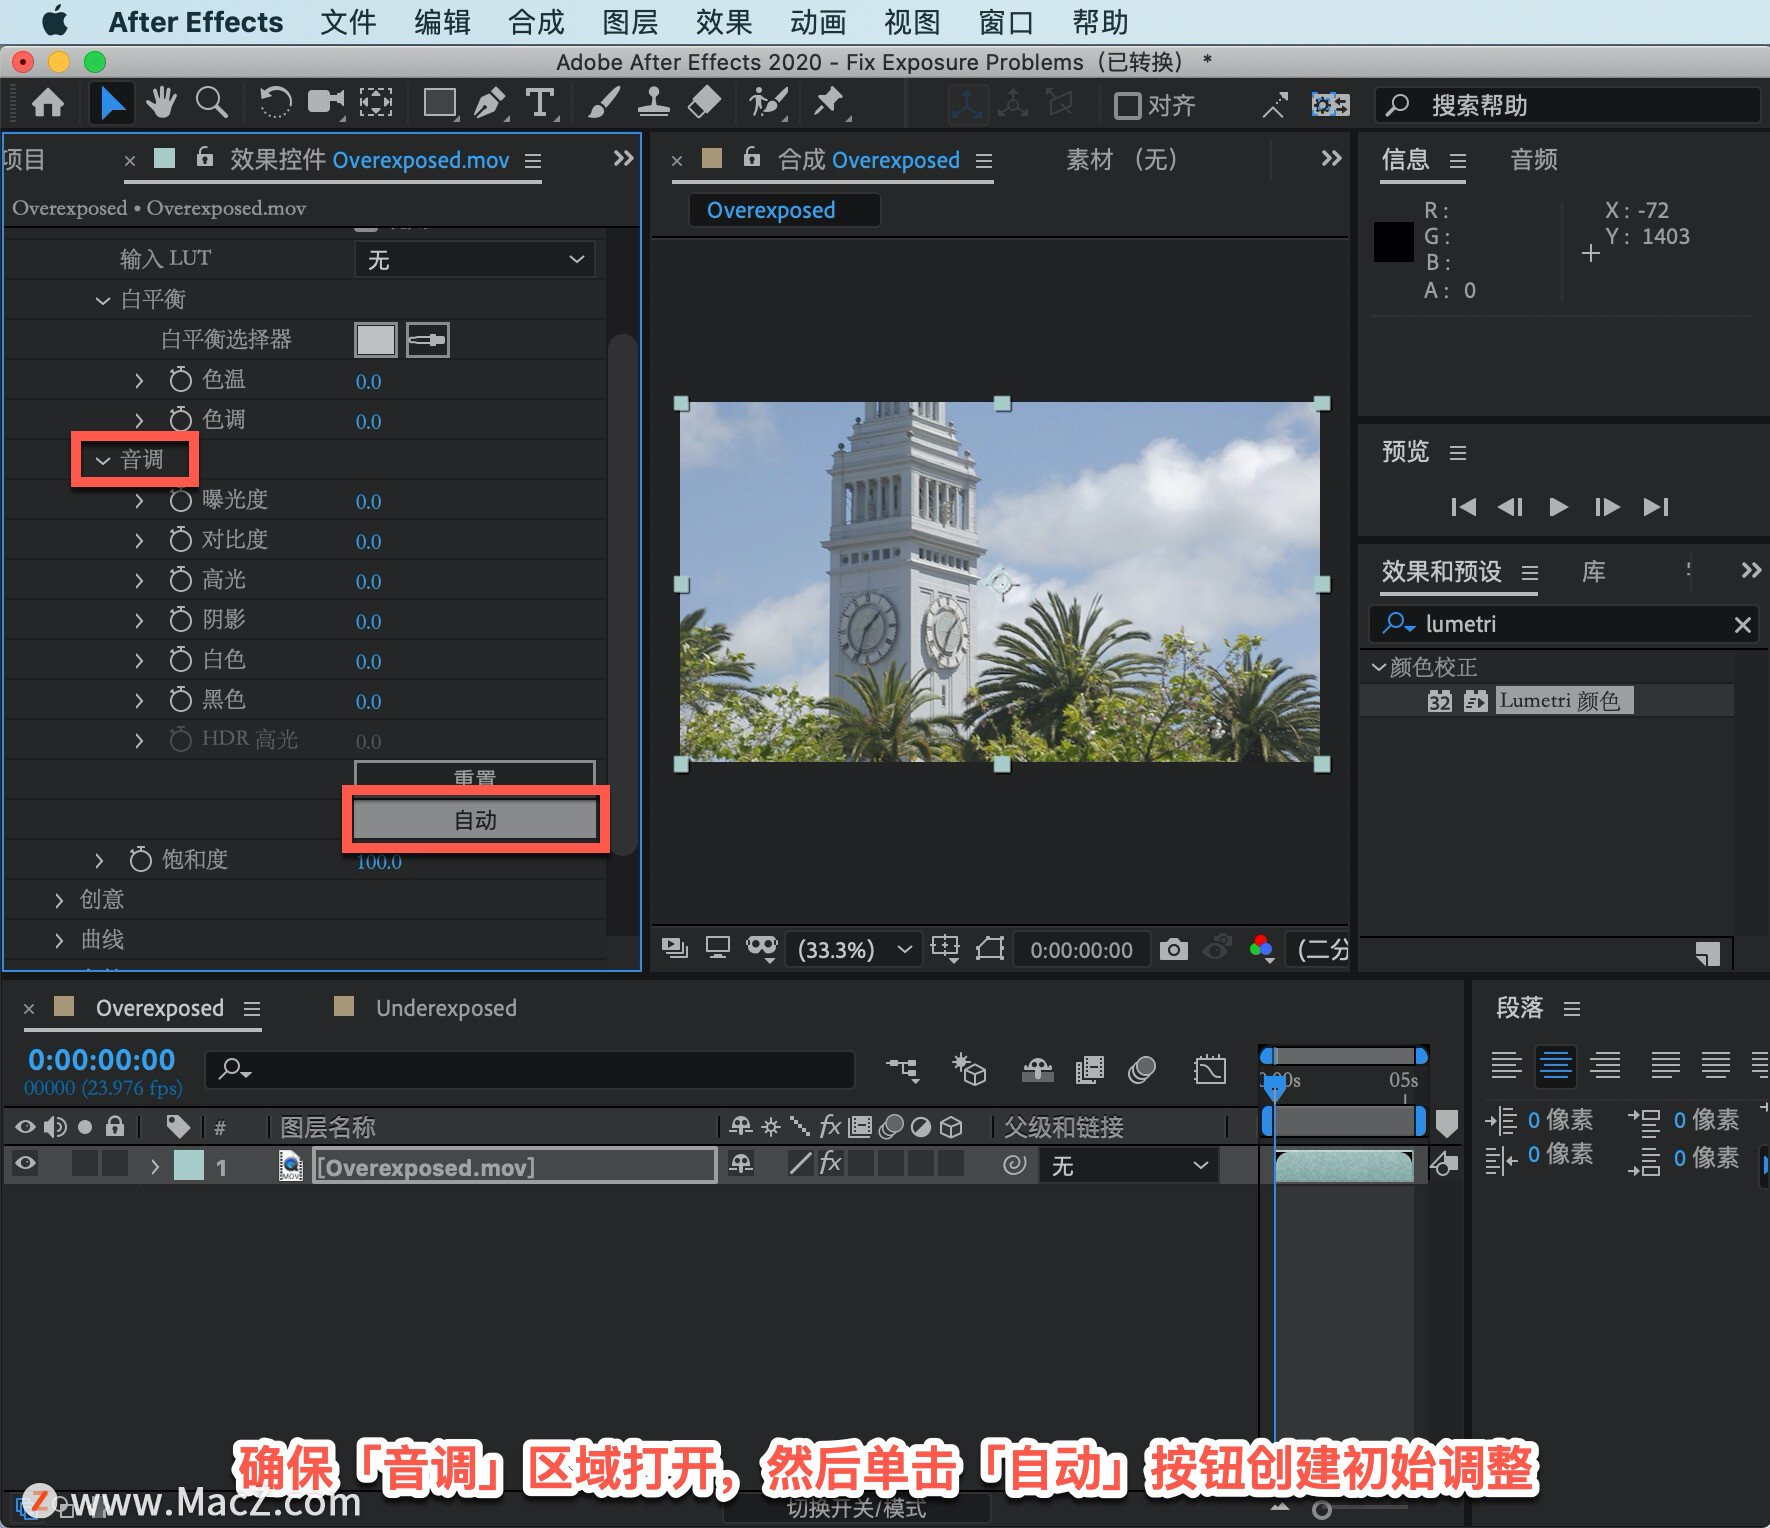Switch to the Underexposed timeline tab

click(x=446, y=1008)
